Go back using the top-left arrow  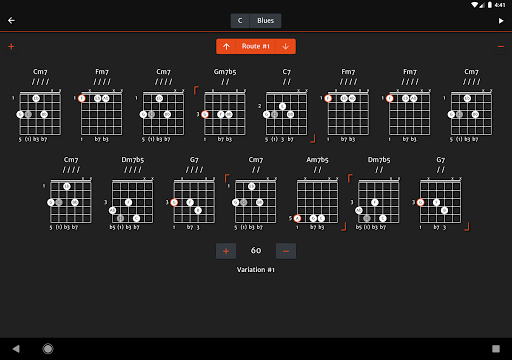[x=11, y=21]
